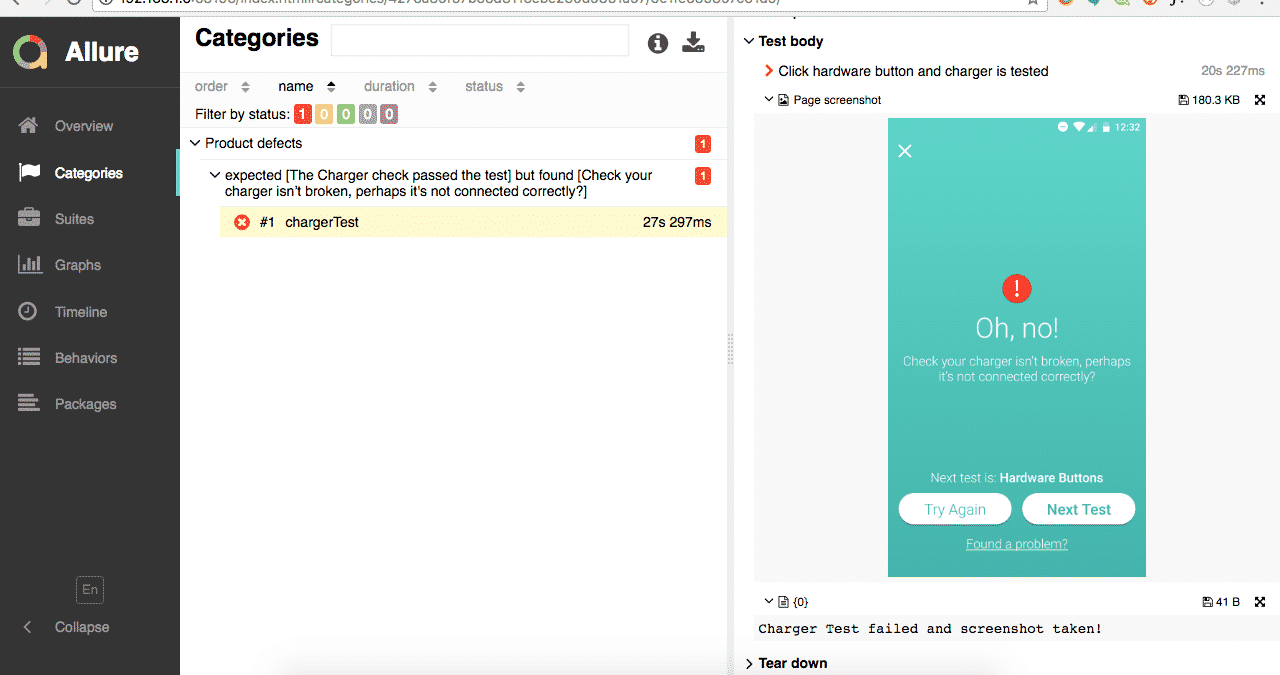Expand Page screenshot to fullscreen
This screenshot has height=675, width=1280.
(x=1260, y=100)
